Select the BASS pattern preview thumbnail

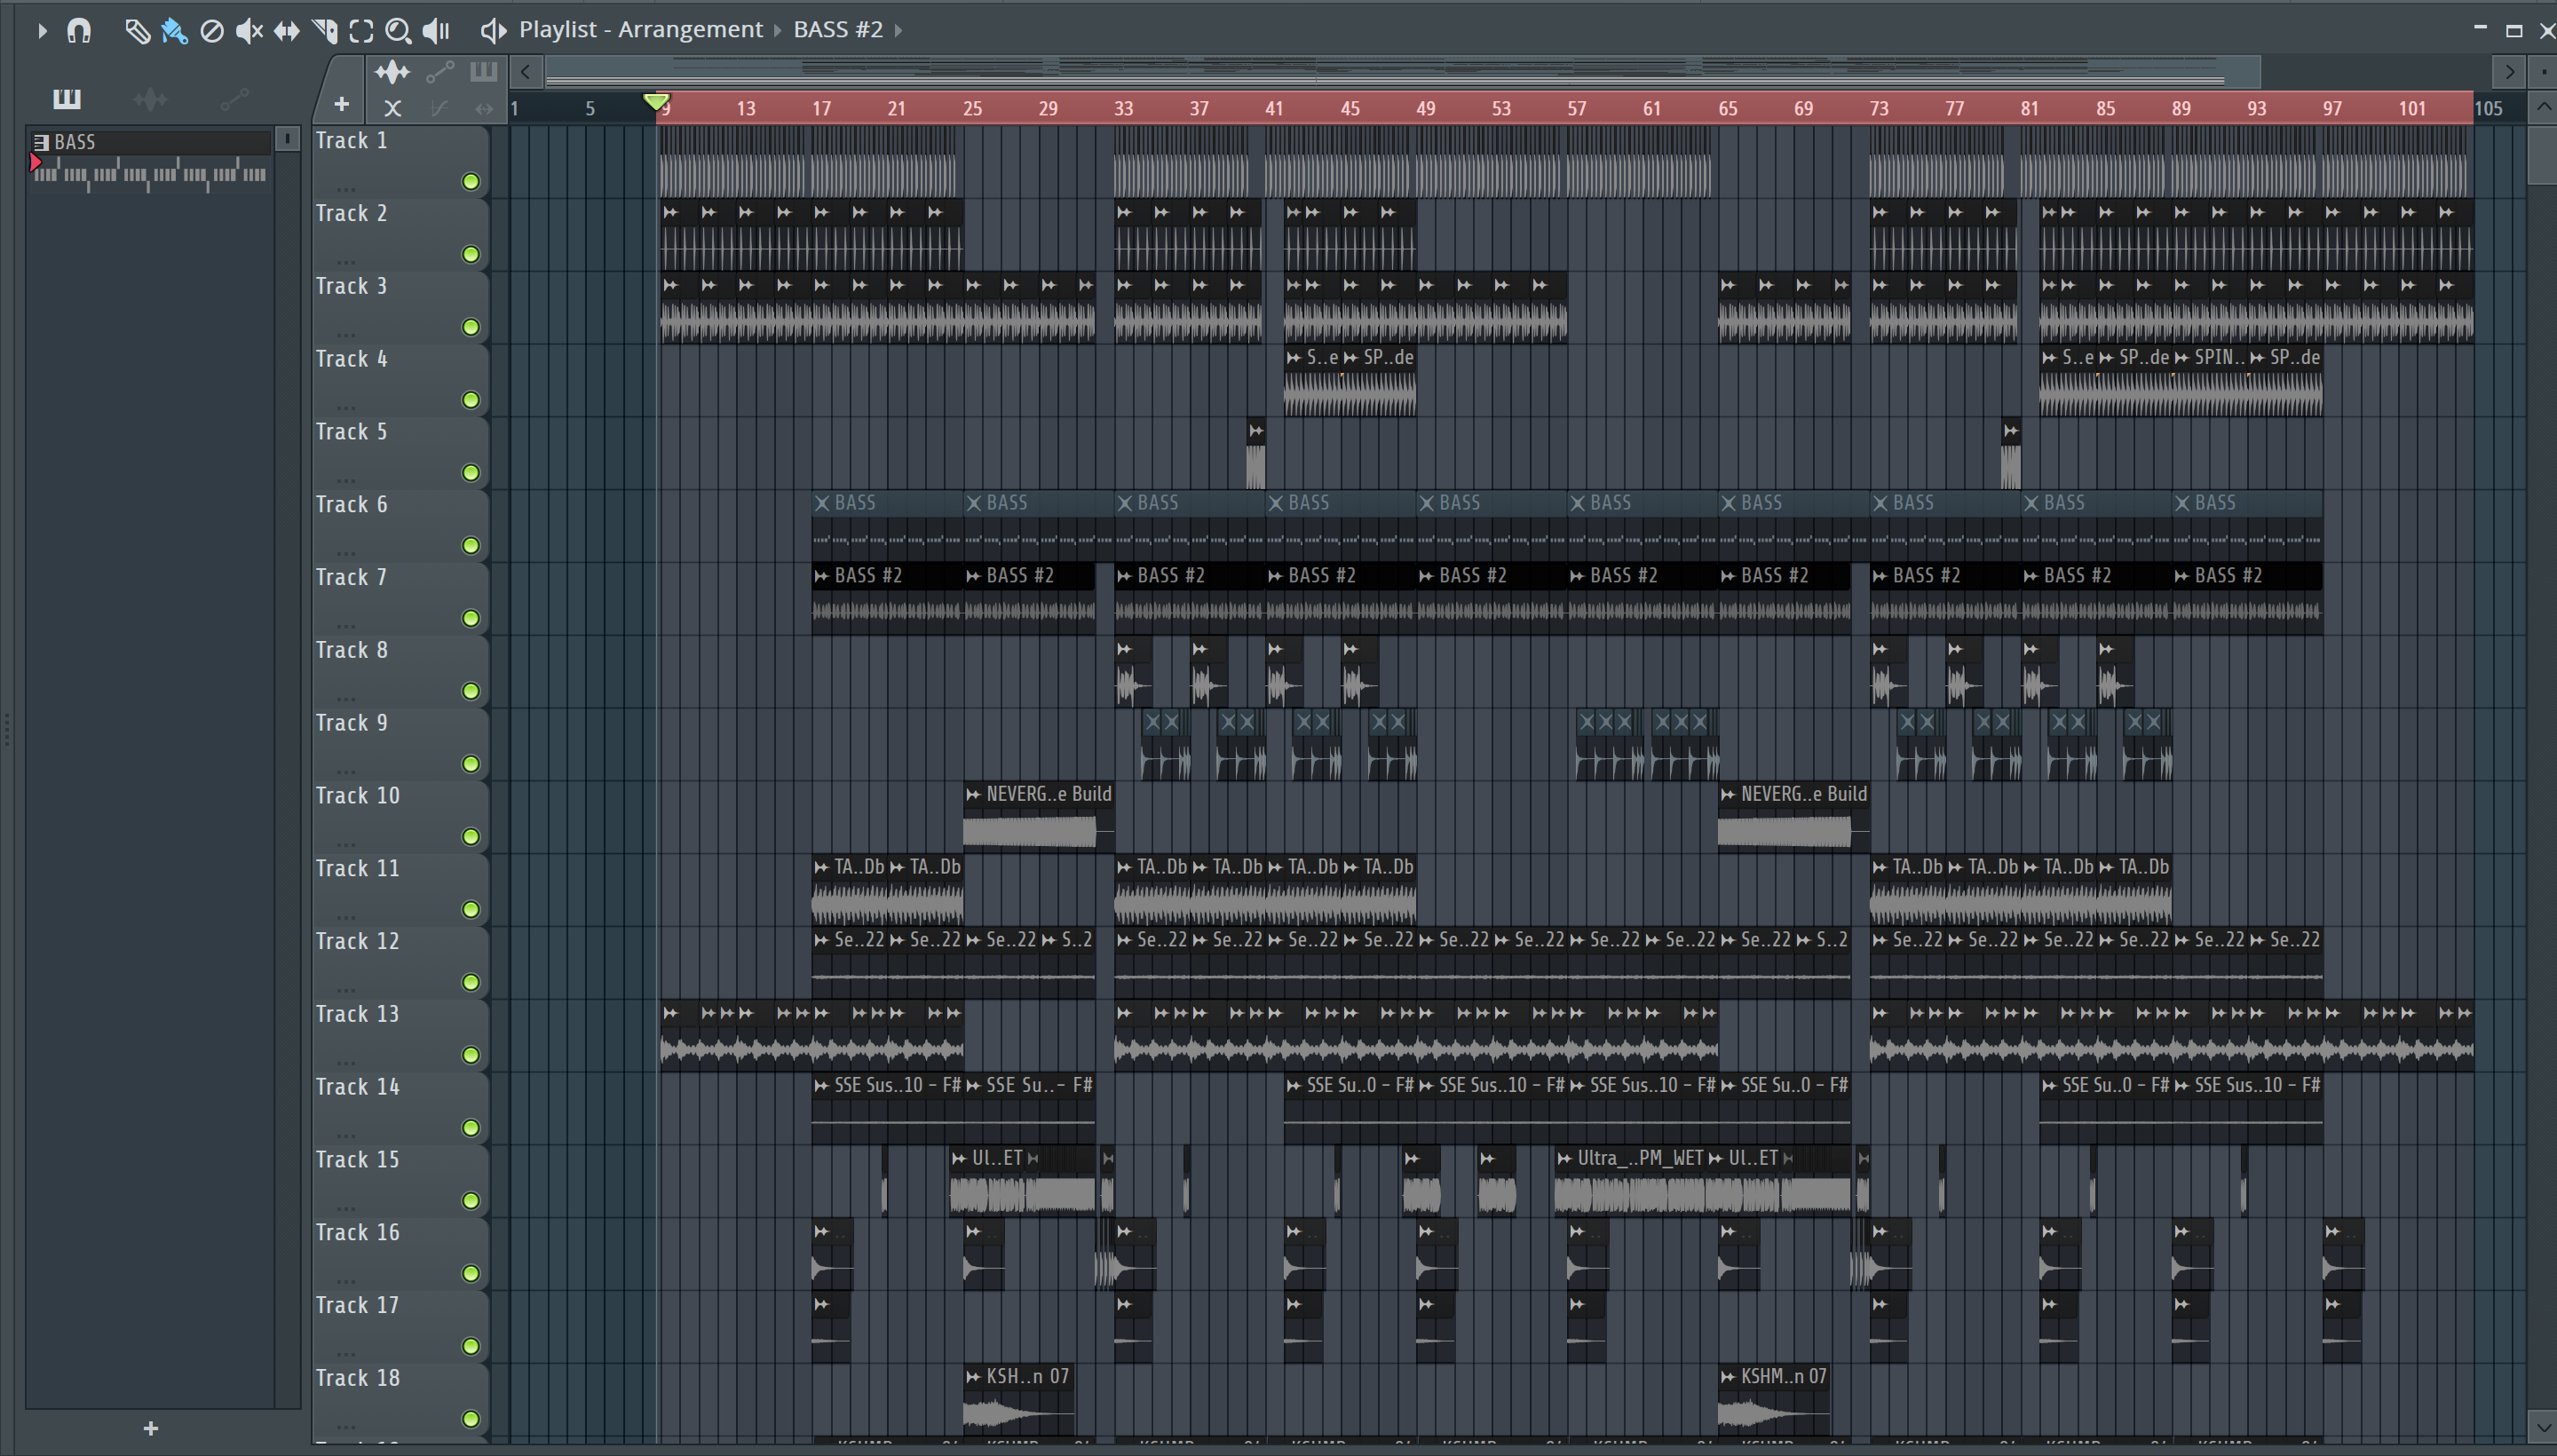tap(150, 173)
